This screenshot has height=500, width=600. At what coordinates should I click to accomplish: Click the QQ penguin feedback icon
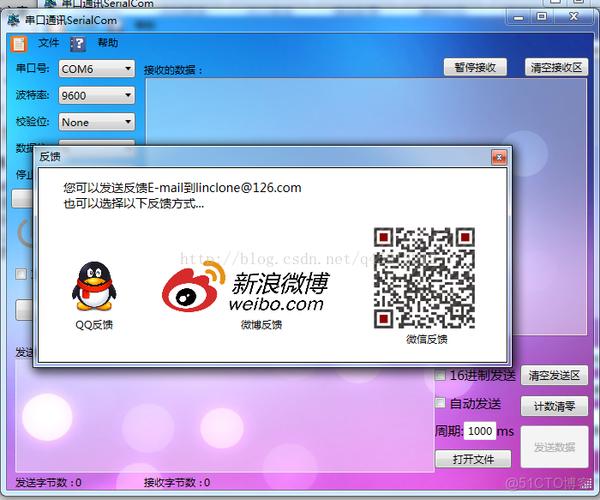click(94, 286)
